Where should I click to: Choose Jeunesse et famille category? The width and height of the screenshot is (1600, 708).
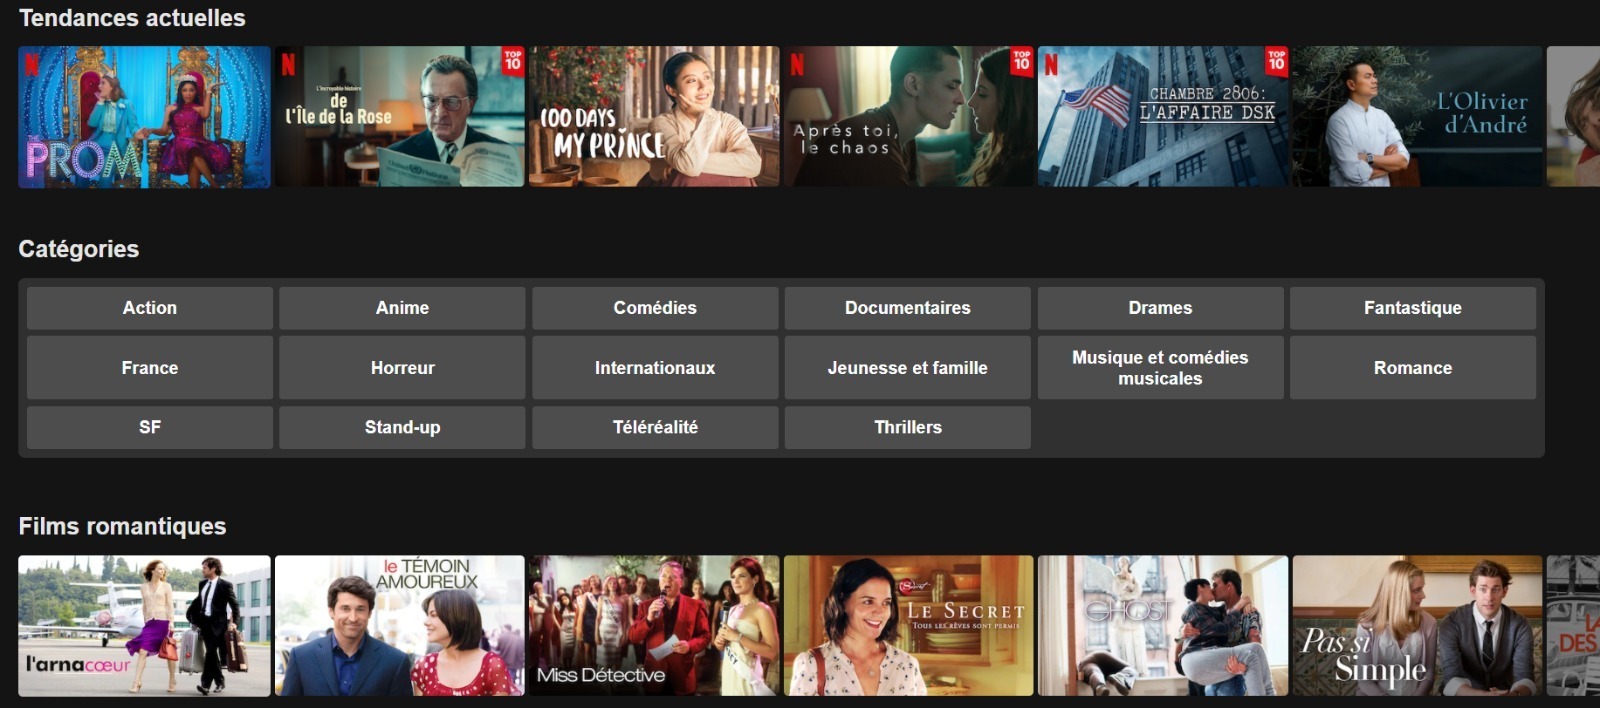(908, 368)
